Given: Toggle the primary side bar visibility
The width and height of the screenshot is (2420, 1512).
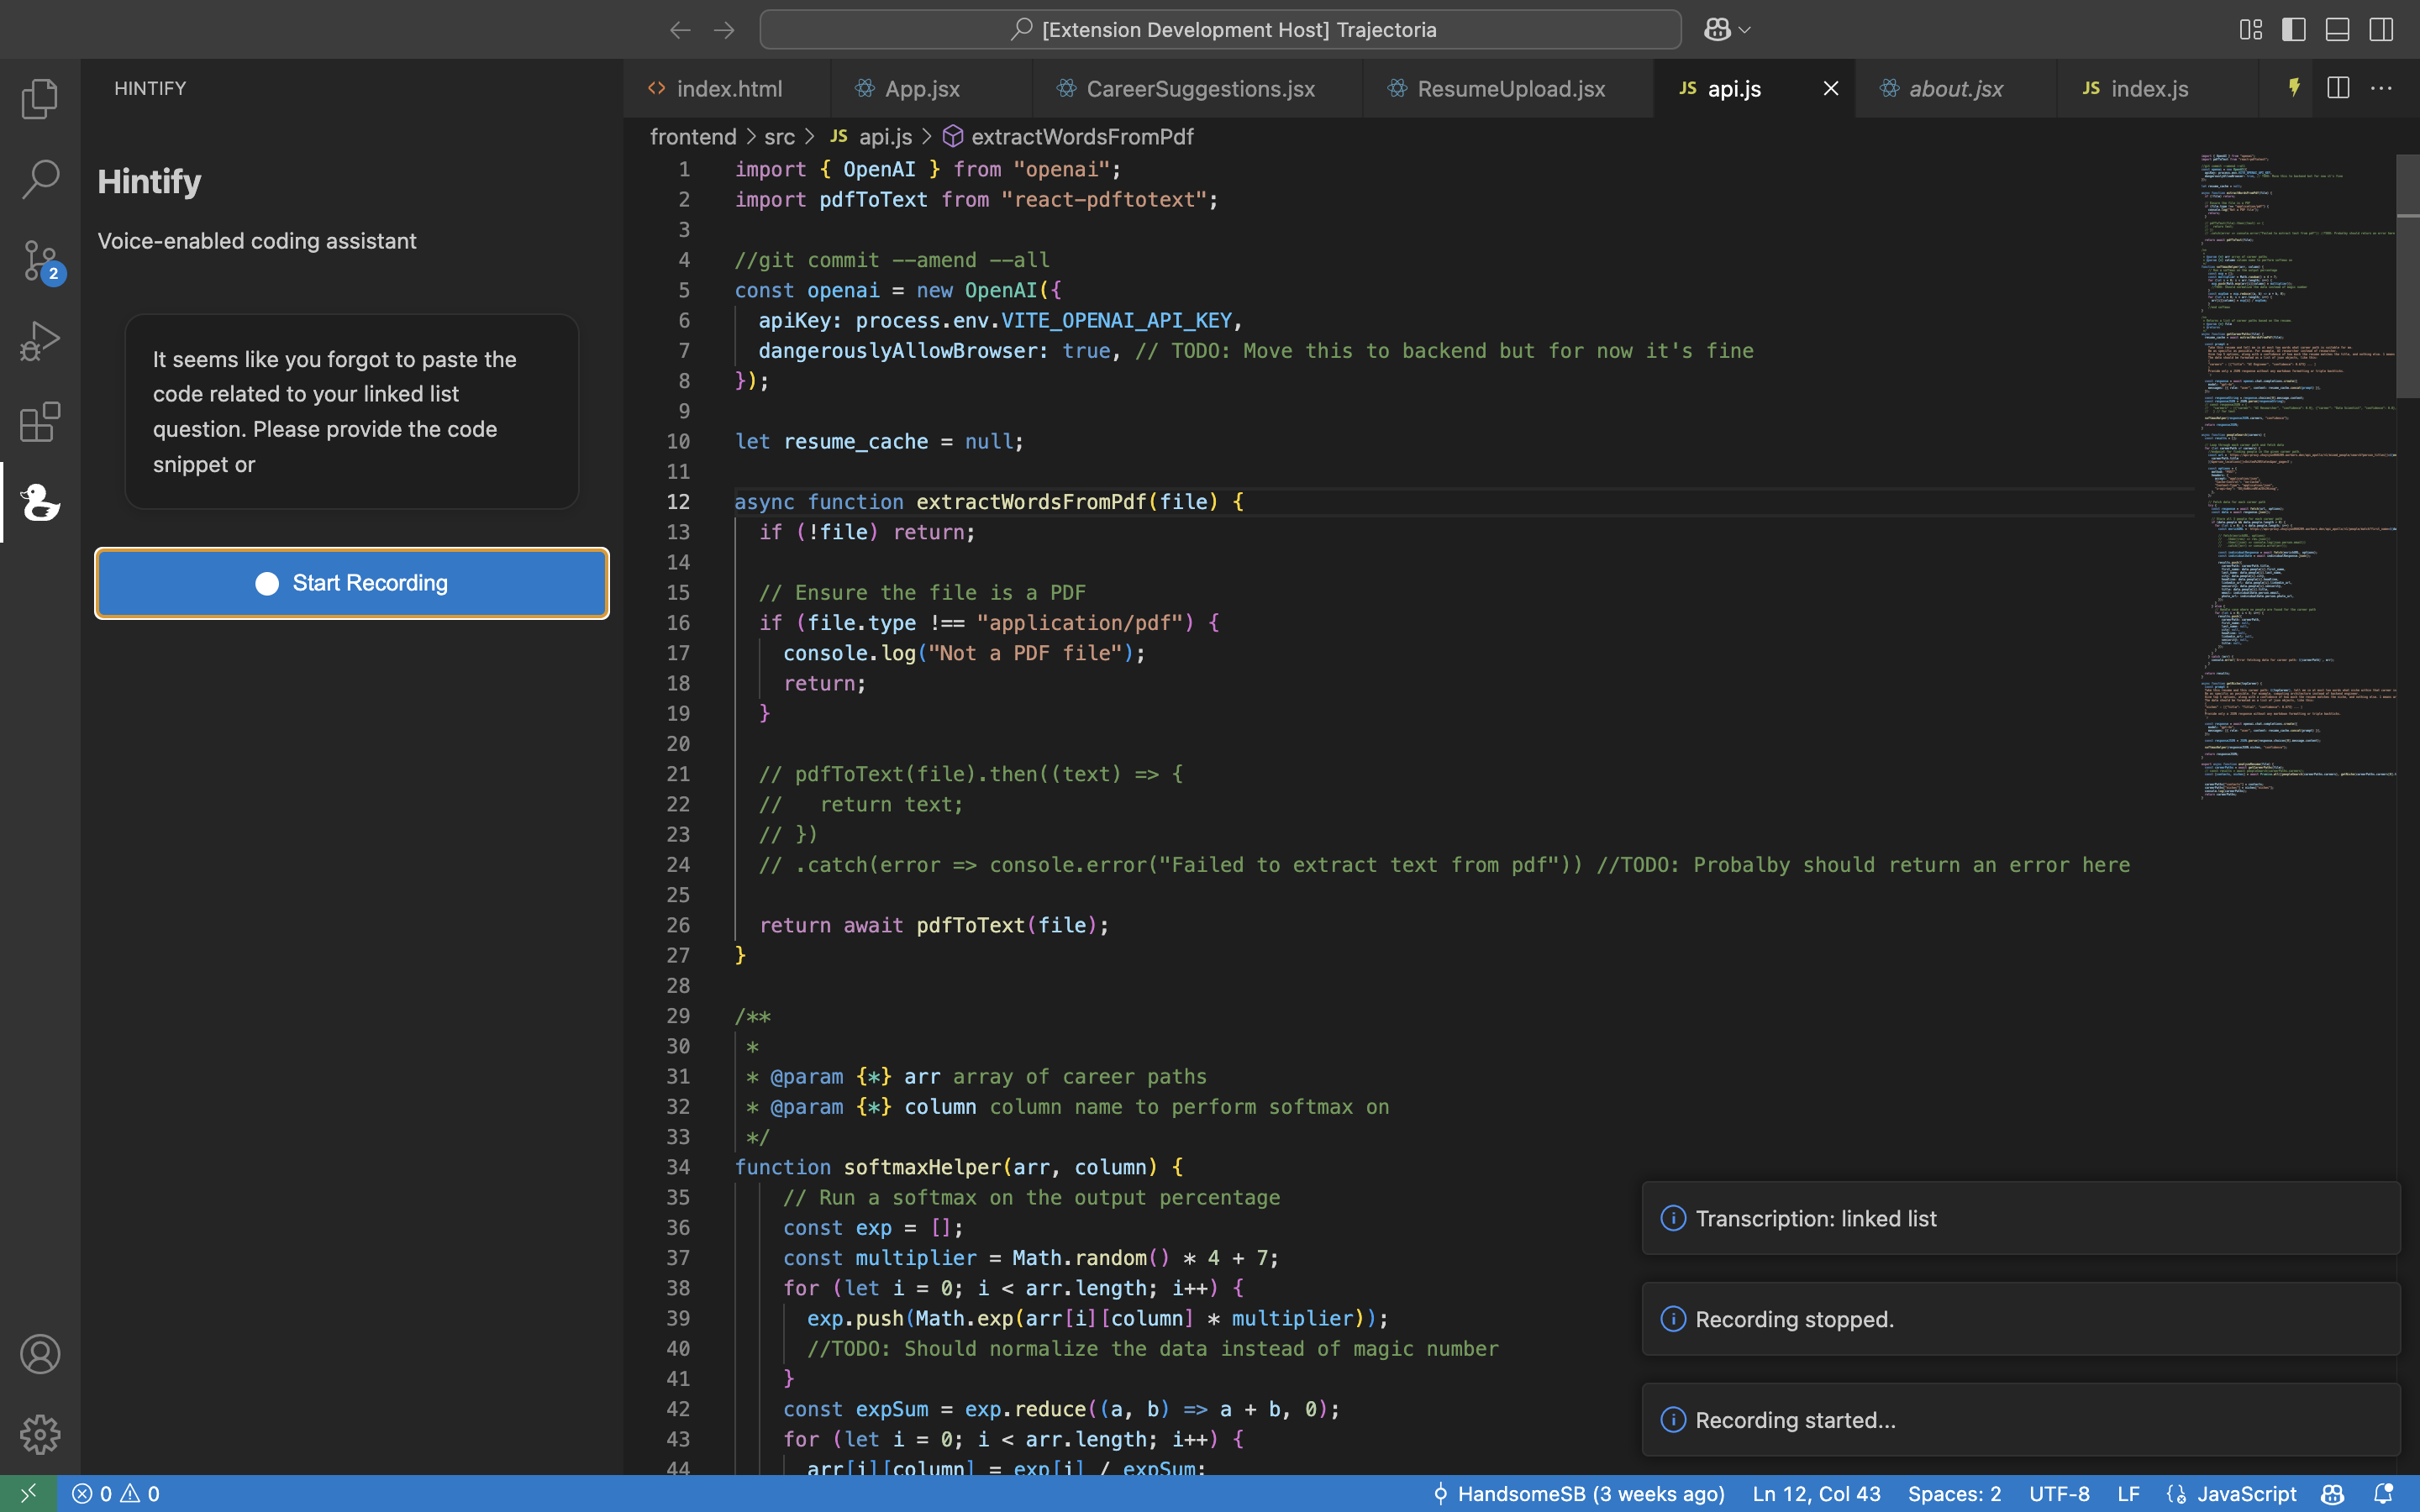Looking at the screenshot, I should click(2294, 30).
